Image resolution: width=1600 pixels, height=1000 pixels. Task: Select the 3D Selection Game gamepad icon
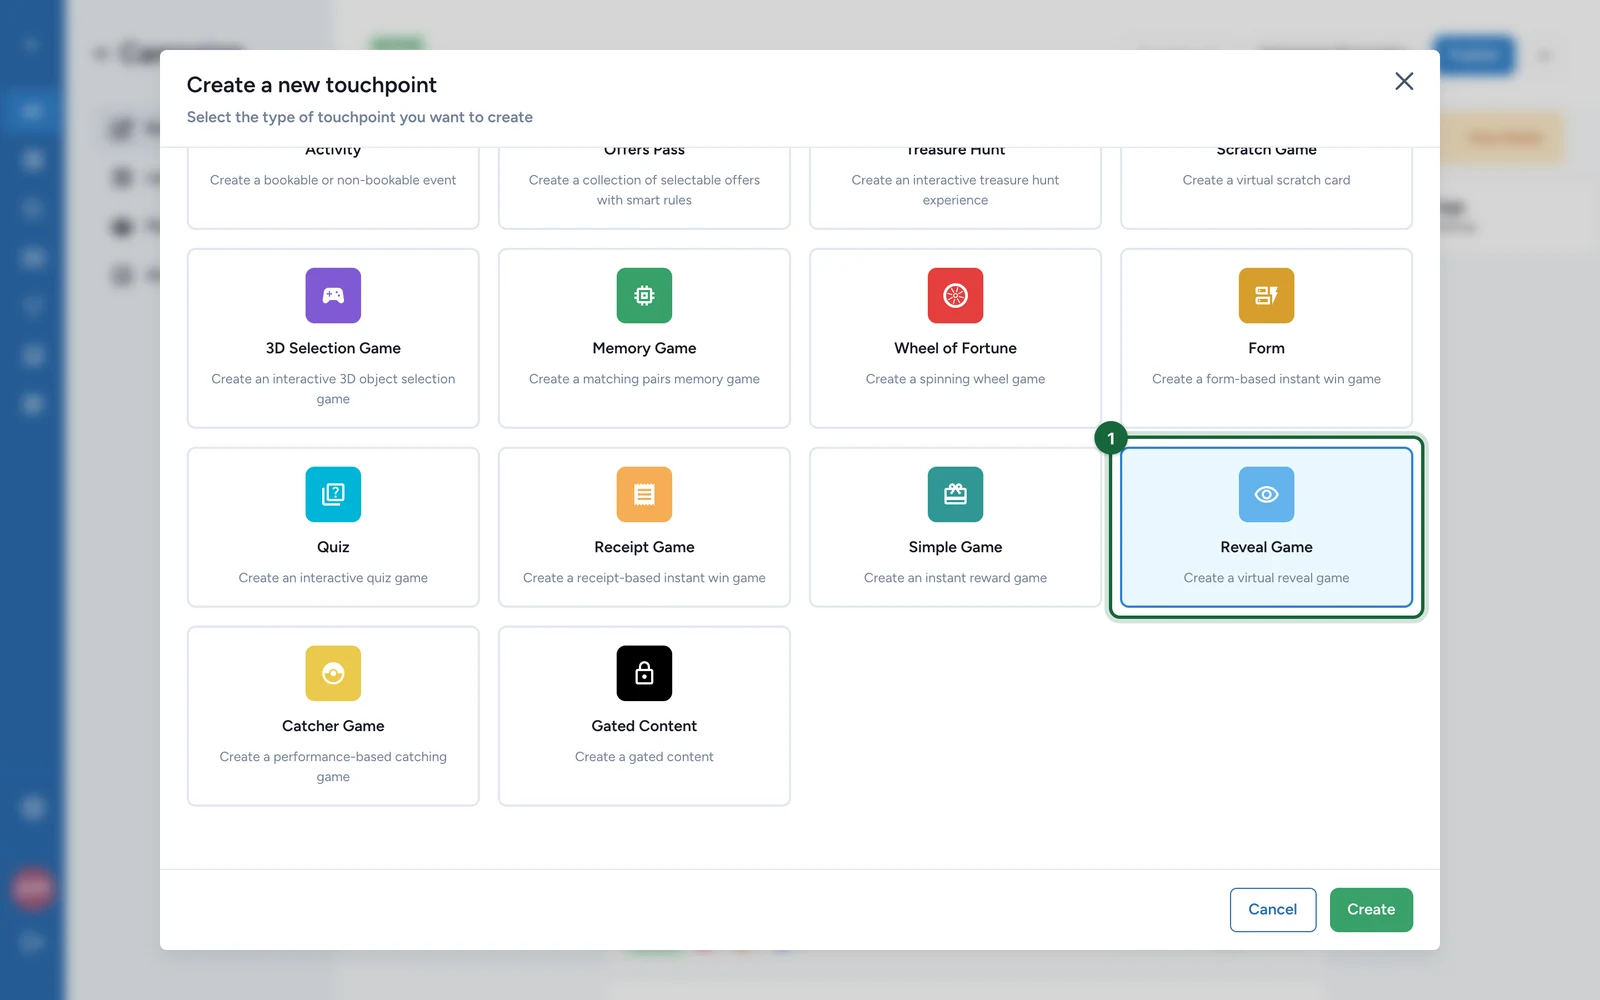(x=333, y=295)
